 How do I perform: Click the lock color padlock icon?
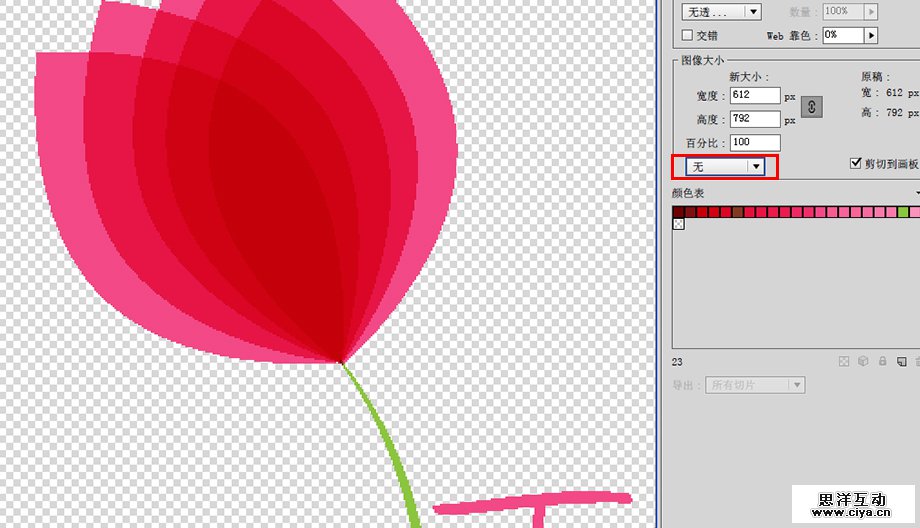881,361
